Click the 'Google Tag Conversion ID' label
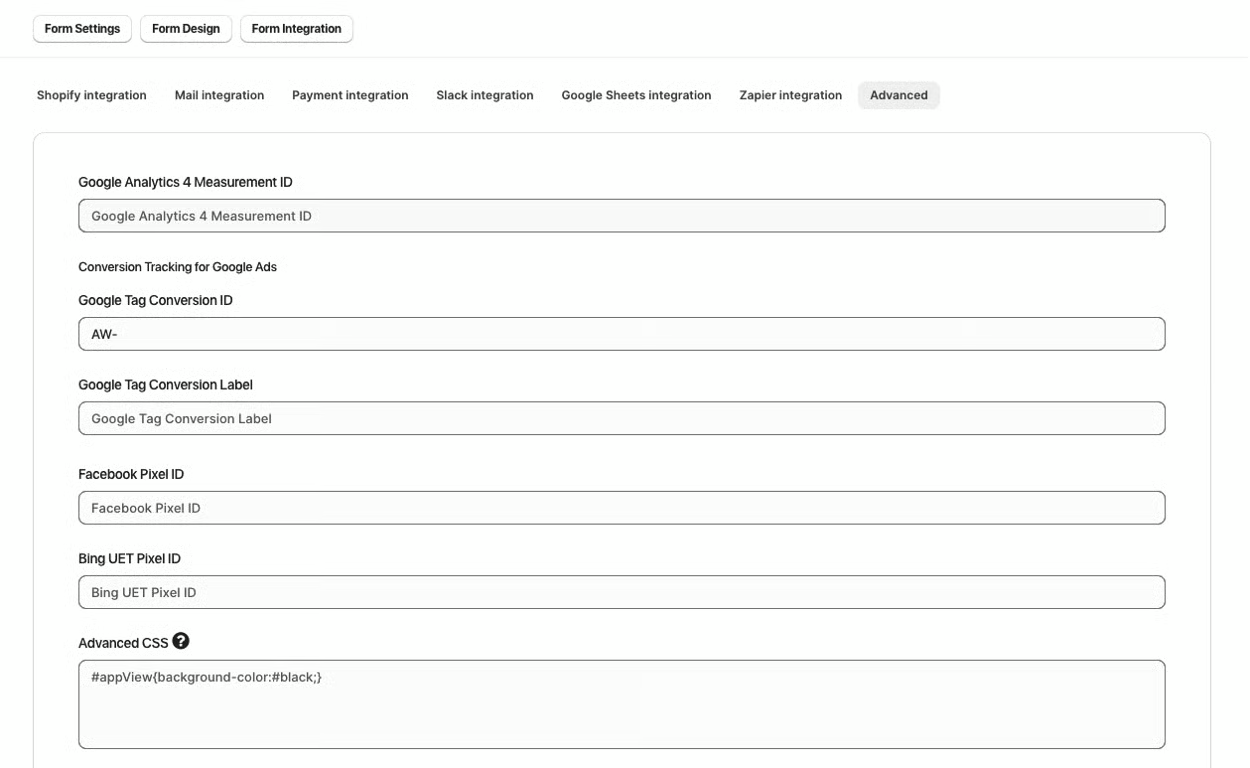 click(156, 300)
